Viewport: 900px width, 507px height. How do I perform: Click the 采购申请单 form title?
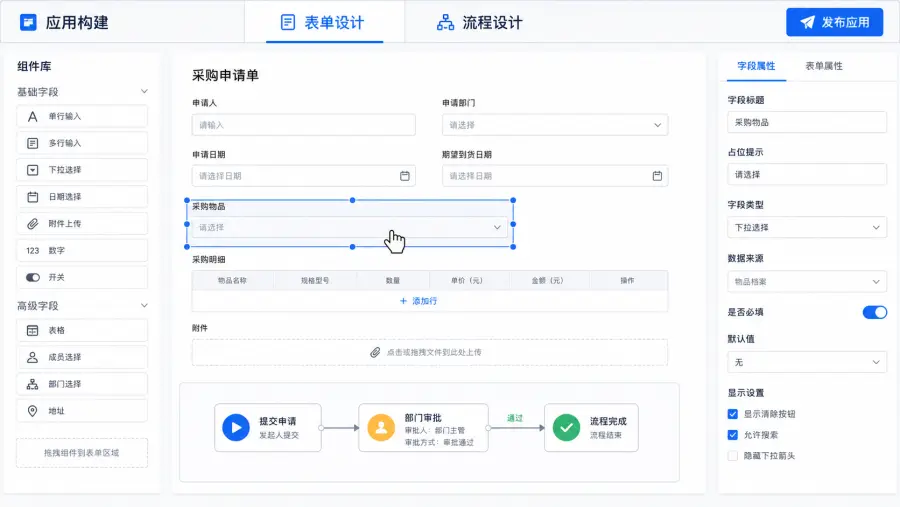pos(225,75)
